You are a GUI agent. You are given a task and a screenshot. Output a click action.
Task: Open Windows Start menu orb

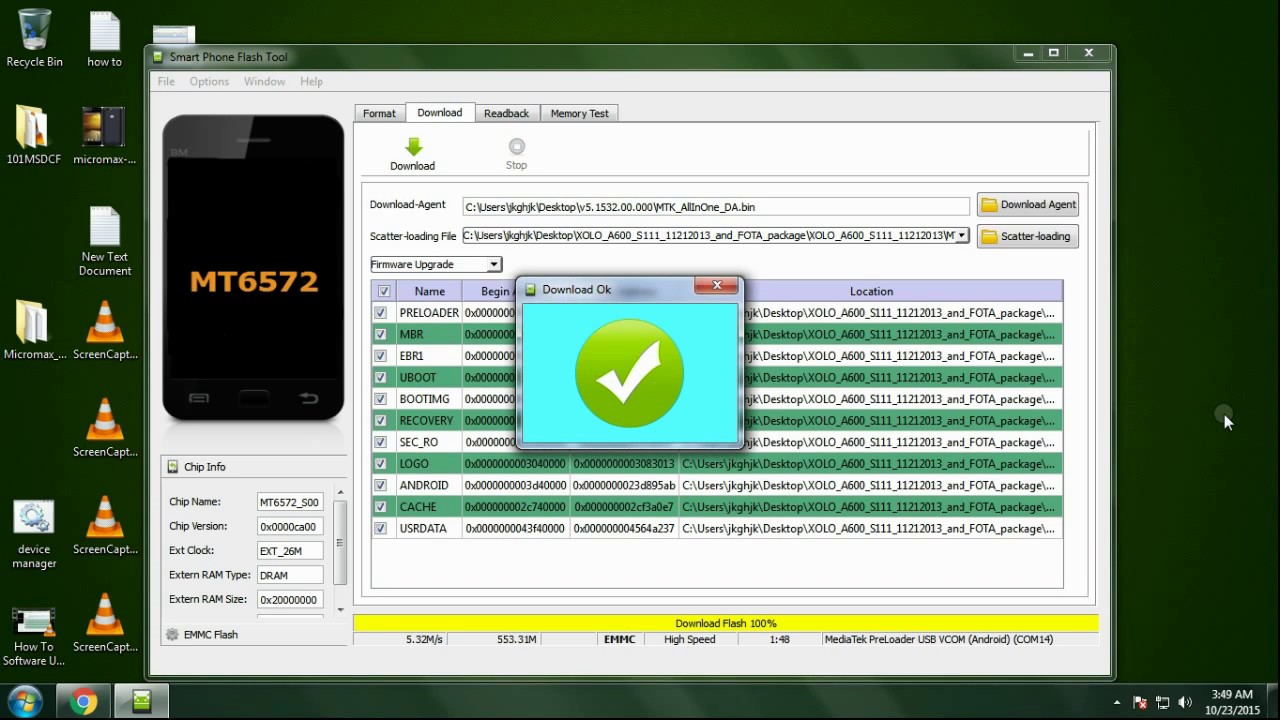(x=25, y=701)
